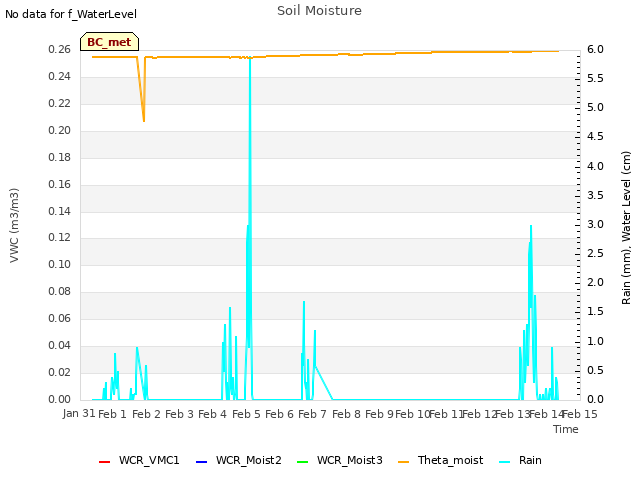Click the Feb 4 x-axis tick label
Screen dimensions: 640x480
point(212,414)
